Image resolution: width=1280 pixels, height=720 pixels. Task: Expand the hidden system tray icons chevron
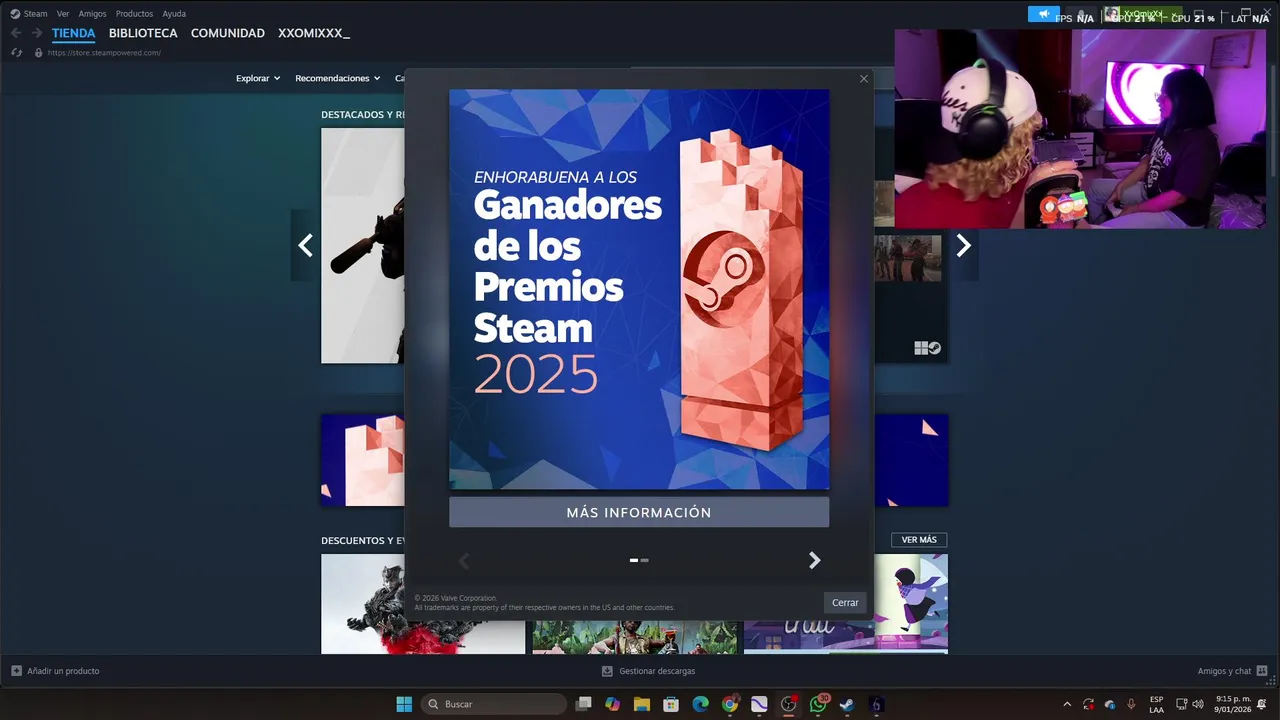[x=1067, y=704]
